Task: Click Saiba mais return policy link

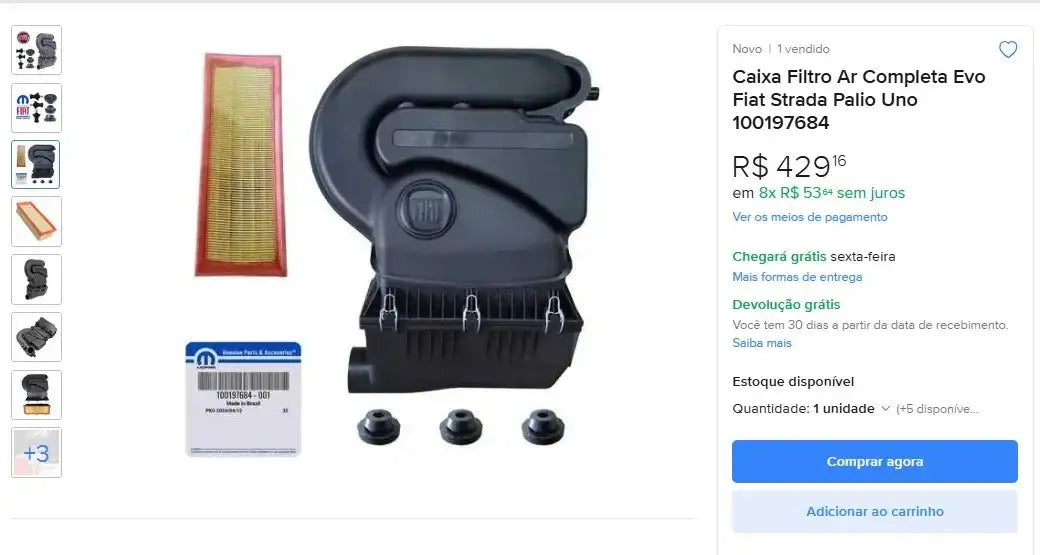Action: click(761, 343)
